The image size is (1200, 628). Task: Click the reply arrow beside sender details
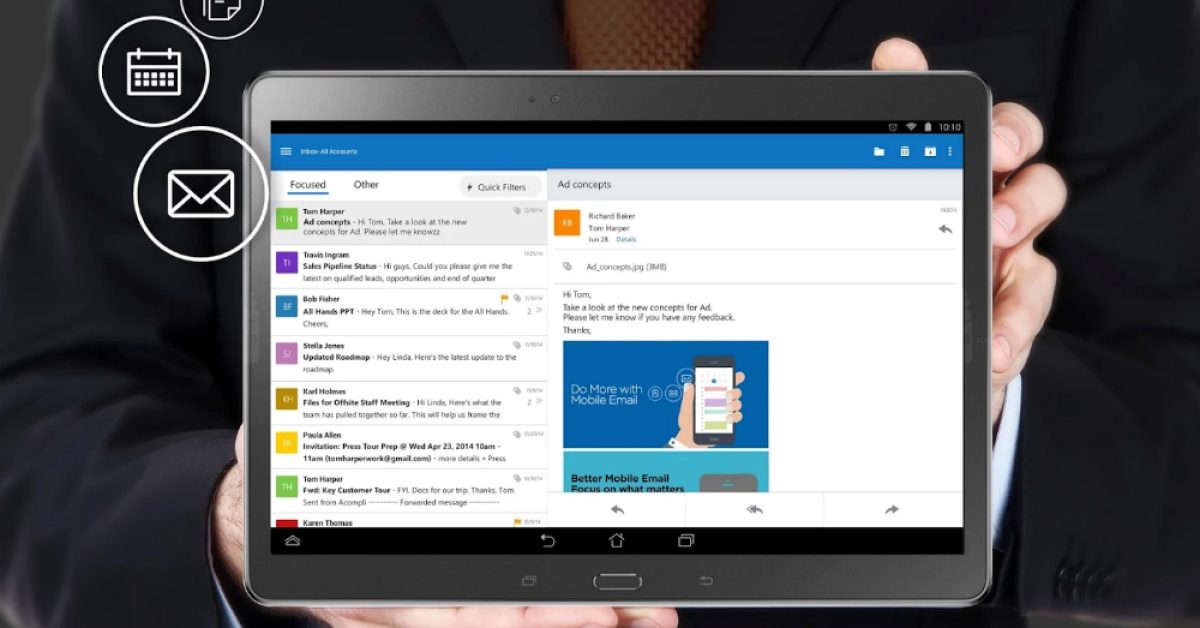pos(945,229)
